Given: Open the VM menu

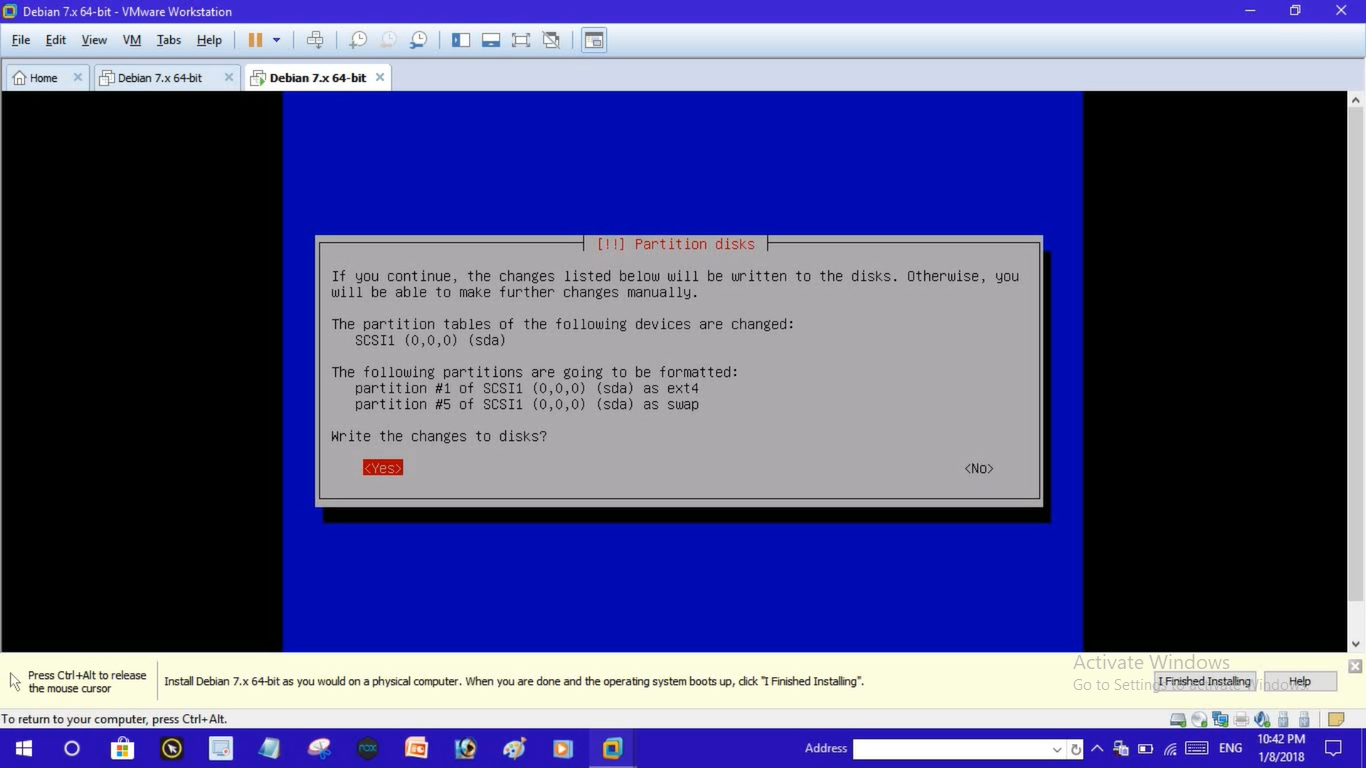Looking at the screenshot, I should tap(132, 40).
